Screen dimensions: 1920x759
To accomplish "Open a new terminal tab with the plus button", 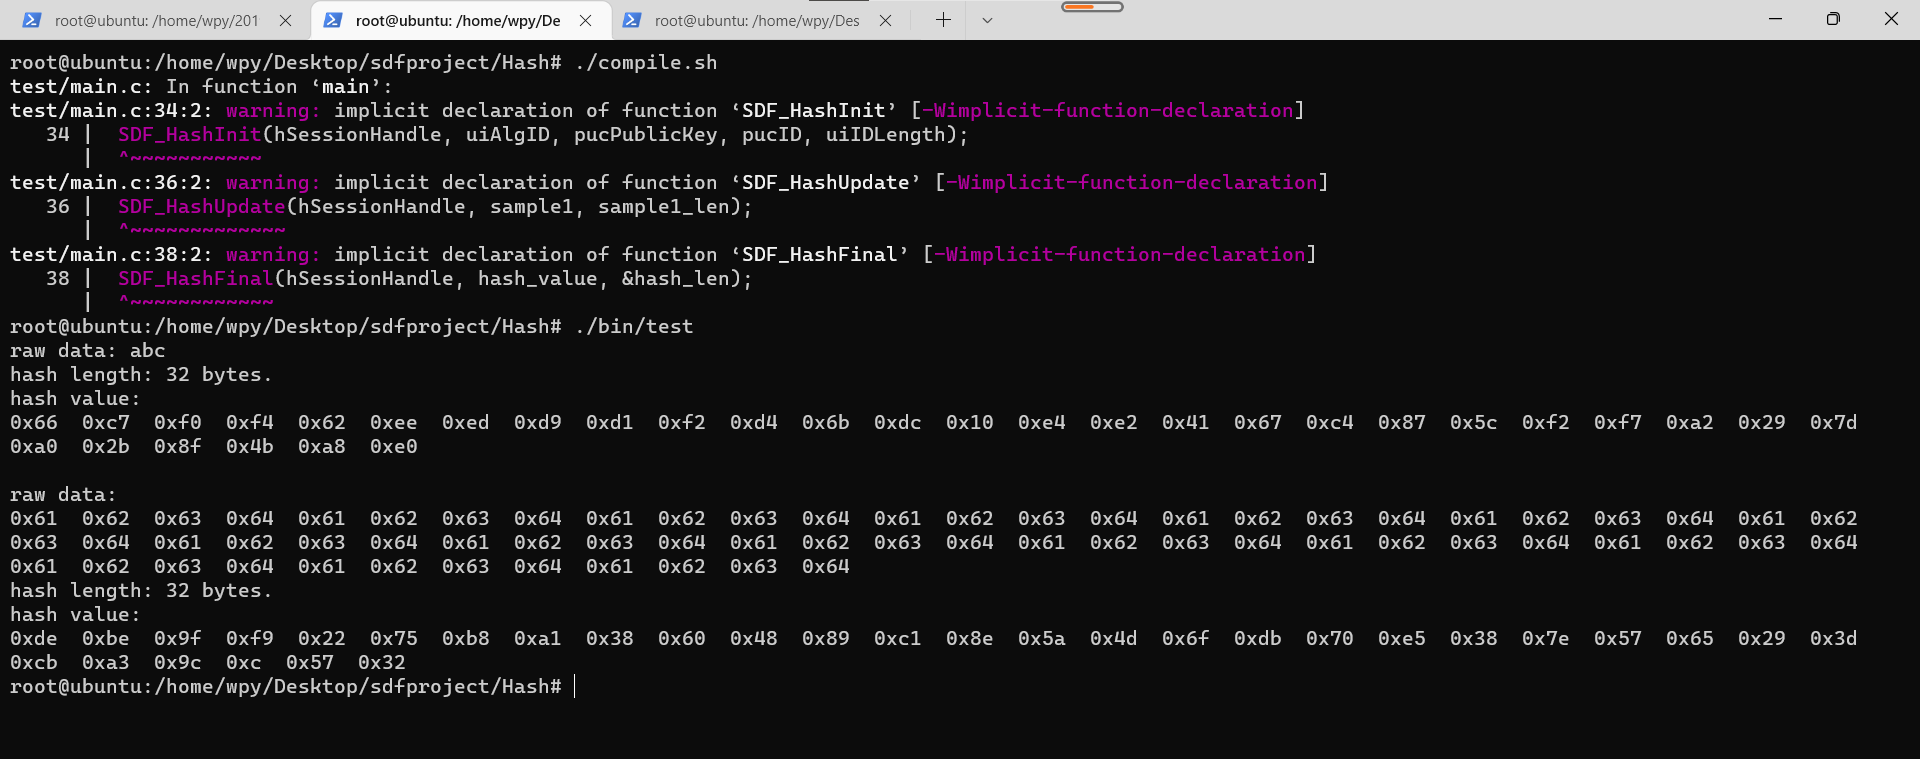I will pos(943,20).
